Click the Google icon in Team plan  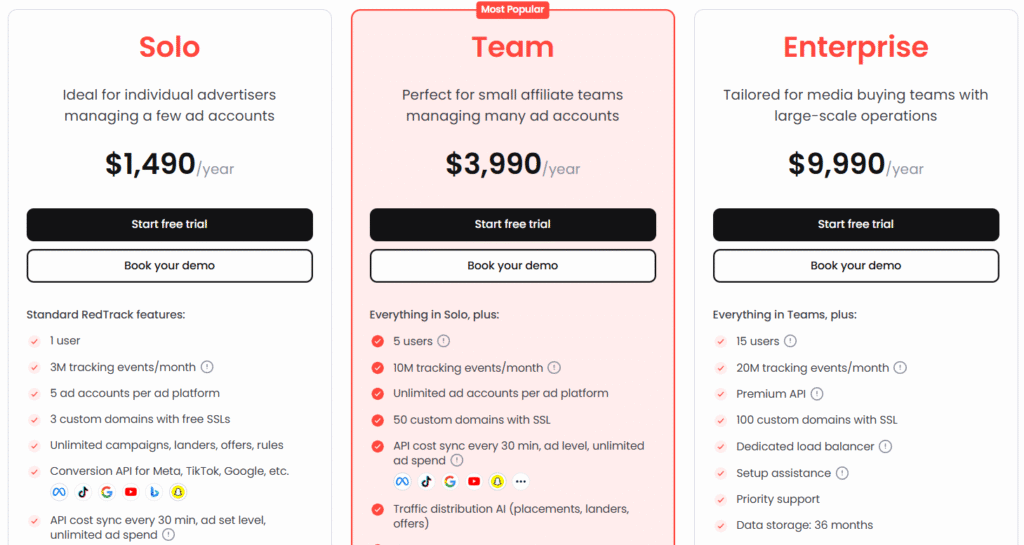450,482
